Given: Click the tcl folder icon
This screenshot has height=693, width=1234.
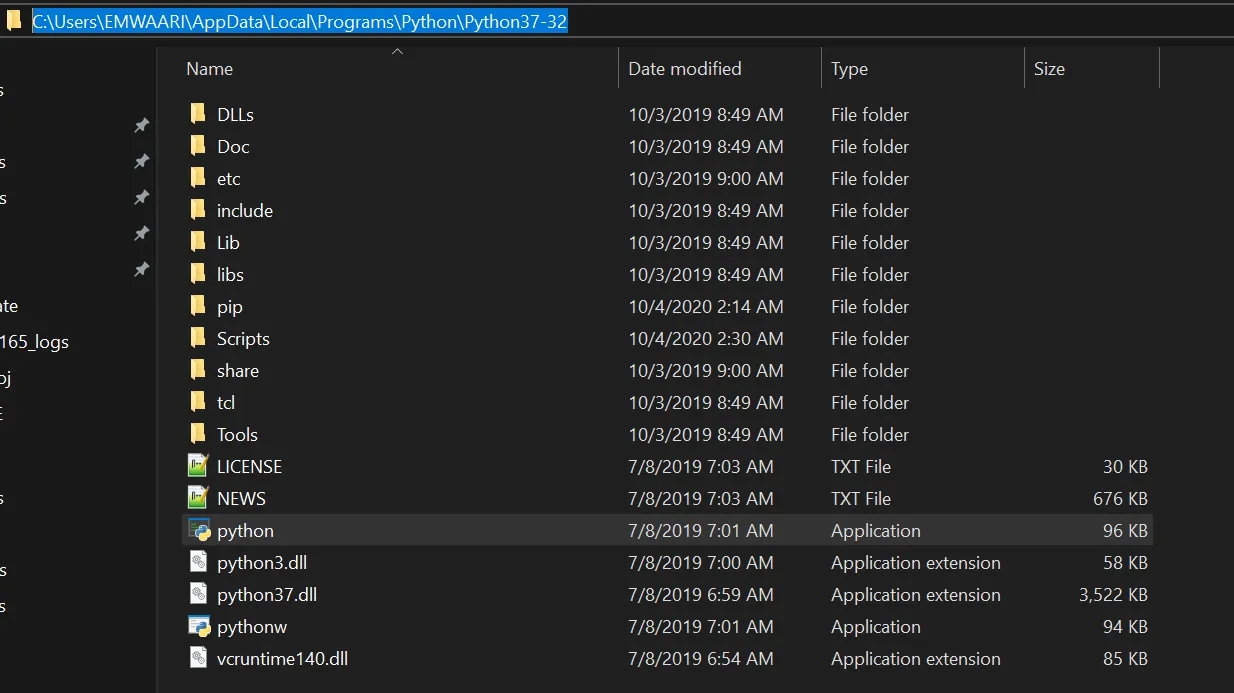Looking at the screenshot, I should (198, 402).
